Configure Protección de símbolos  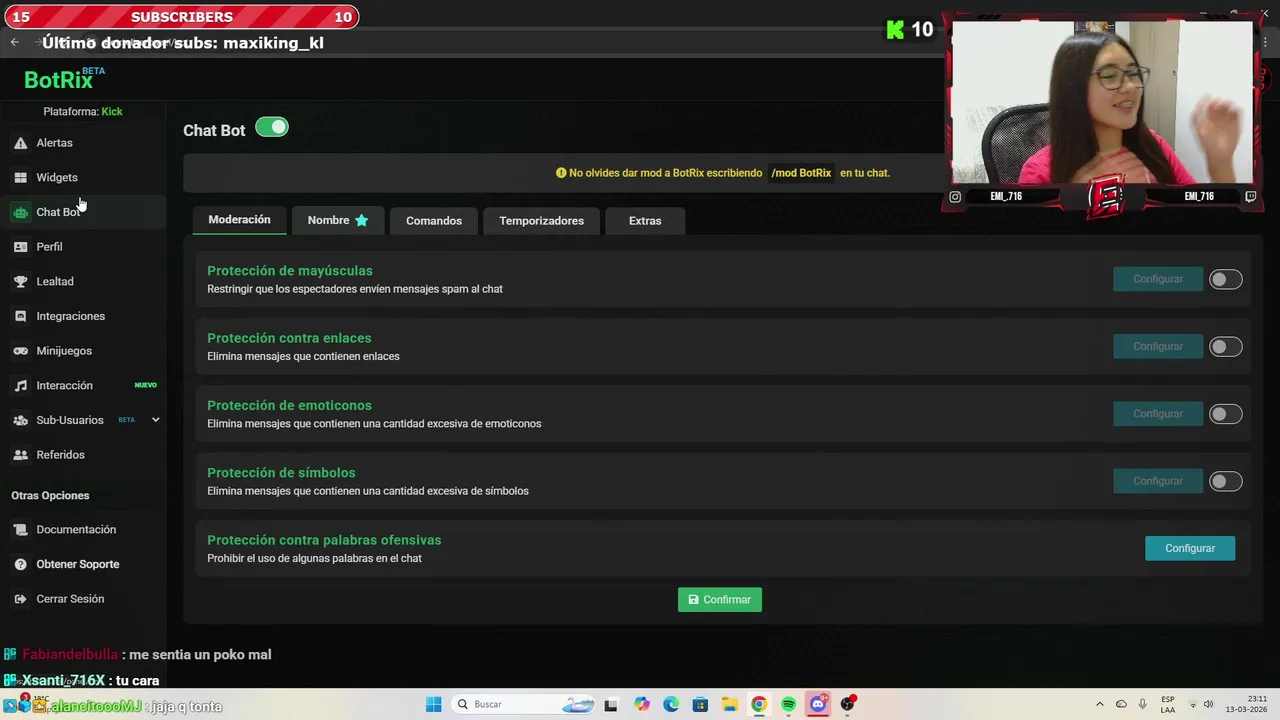click(x=1158, y=481)
